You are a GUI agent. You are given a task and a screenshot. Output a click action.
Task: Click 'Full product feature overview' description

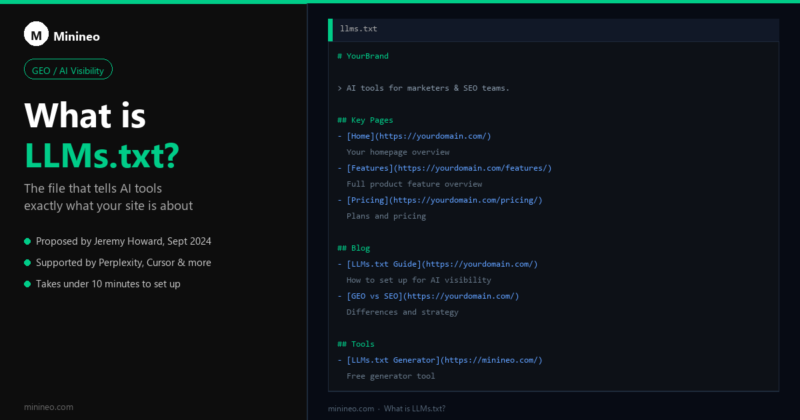[414, 184]
